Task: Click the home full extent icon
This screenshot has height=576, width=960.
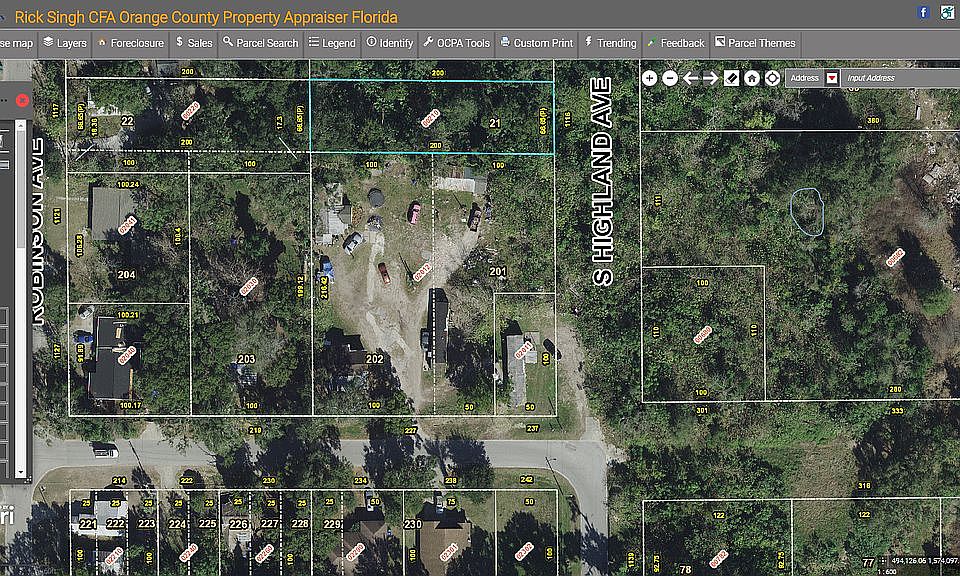Action: [752, 78]
